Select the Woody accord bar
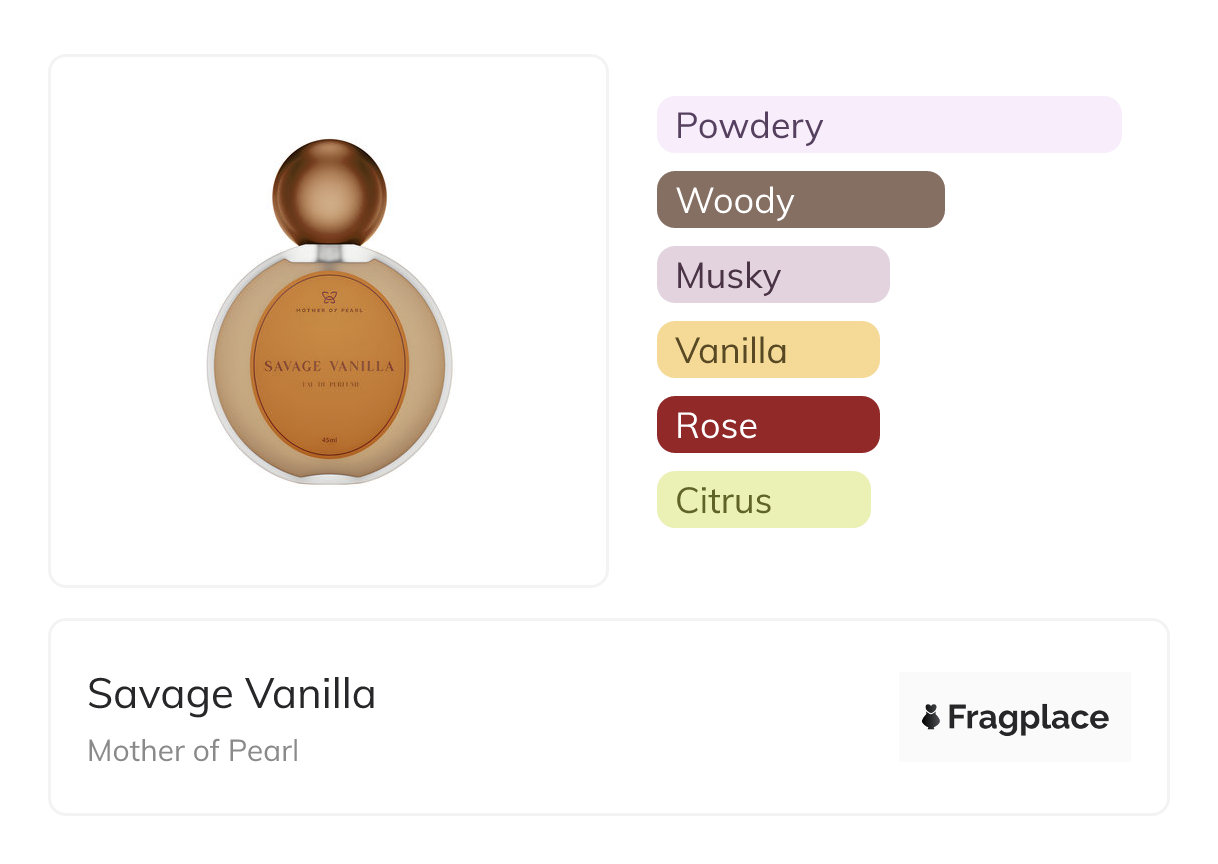1218x864 pixels. (x=800, y=200)
